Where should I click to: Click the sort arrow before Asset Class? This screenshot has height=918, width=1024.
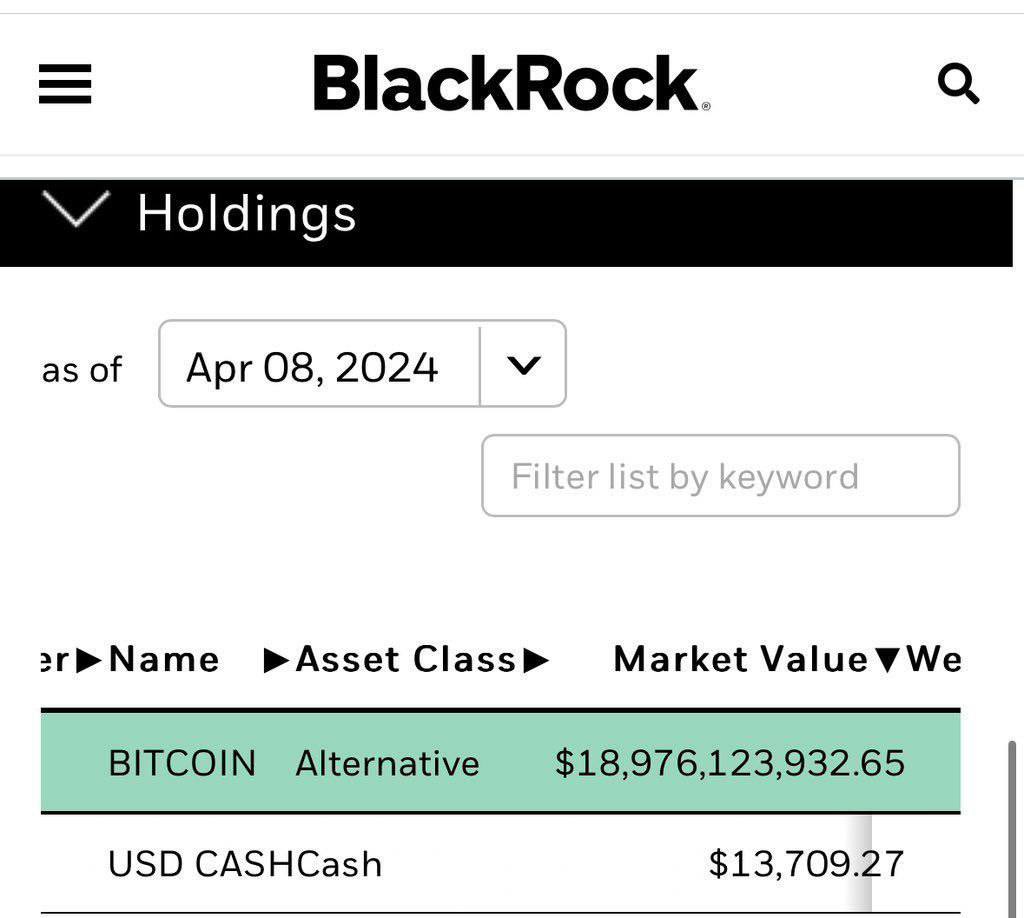point(276,660)
